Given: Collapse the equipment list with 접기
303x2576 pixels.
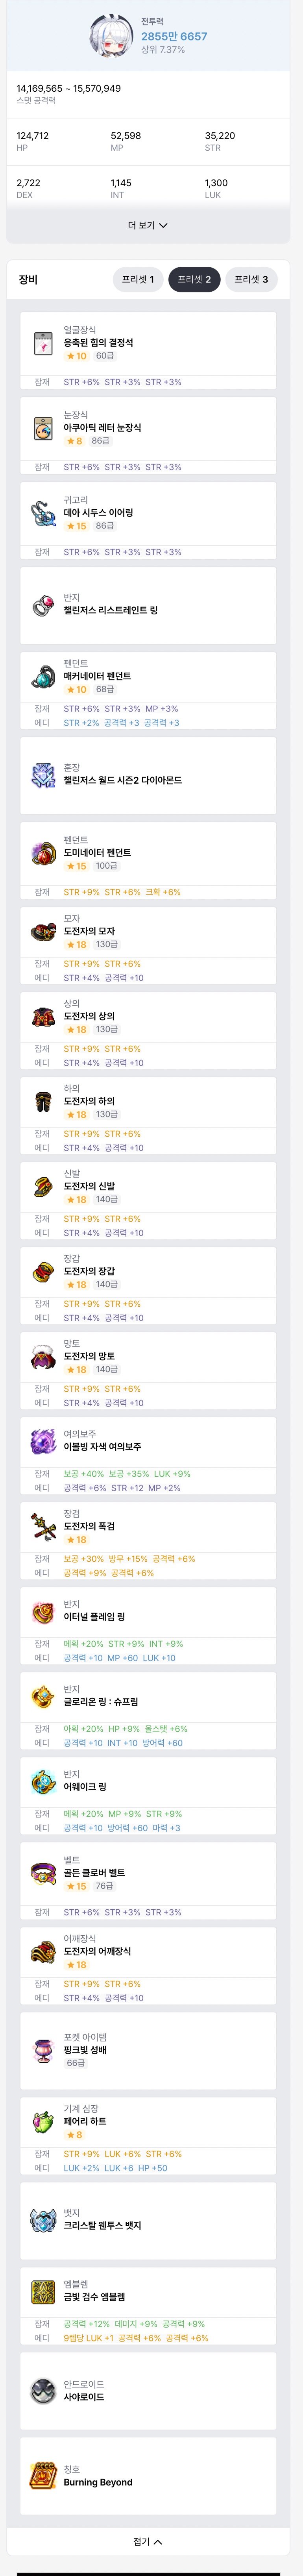Looking at the screenshot, I should tap(148, 2541).
